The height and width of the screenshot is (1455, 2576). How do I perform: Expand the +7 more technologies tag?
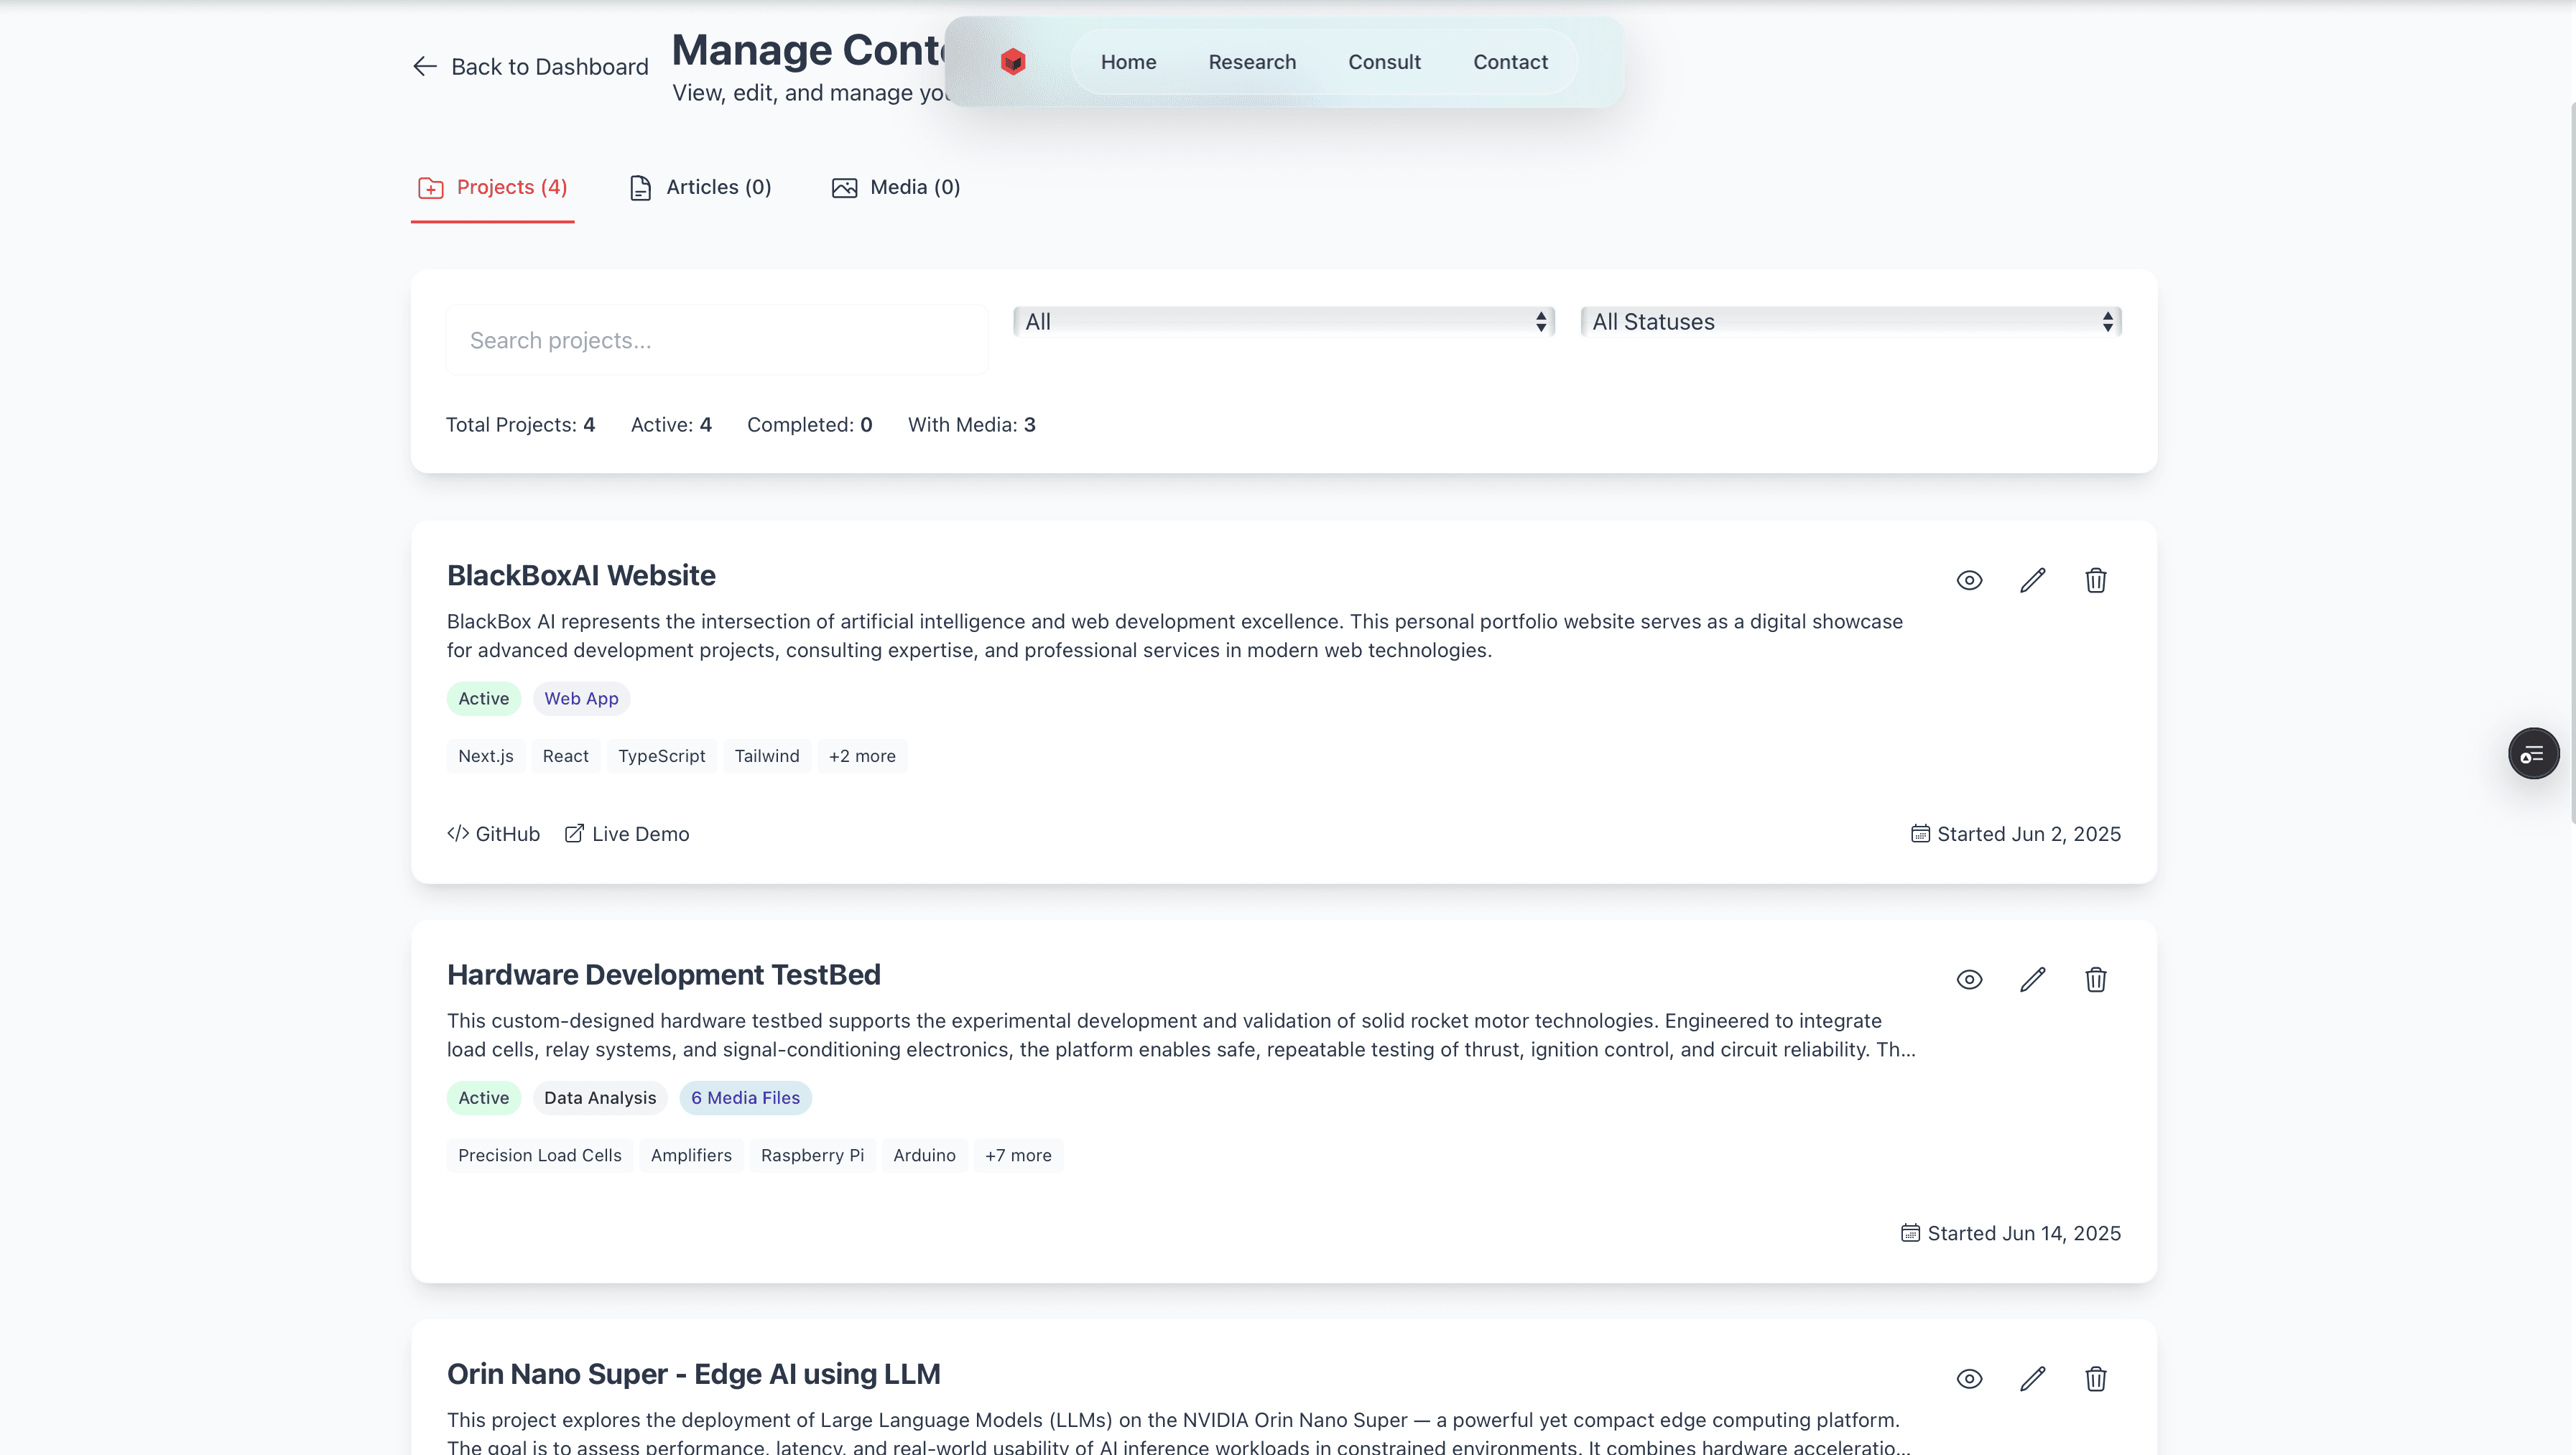(1017, 1155)
